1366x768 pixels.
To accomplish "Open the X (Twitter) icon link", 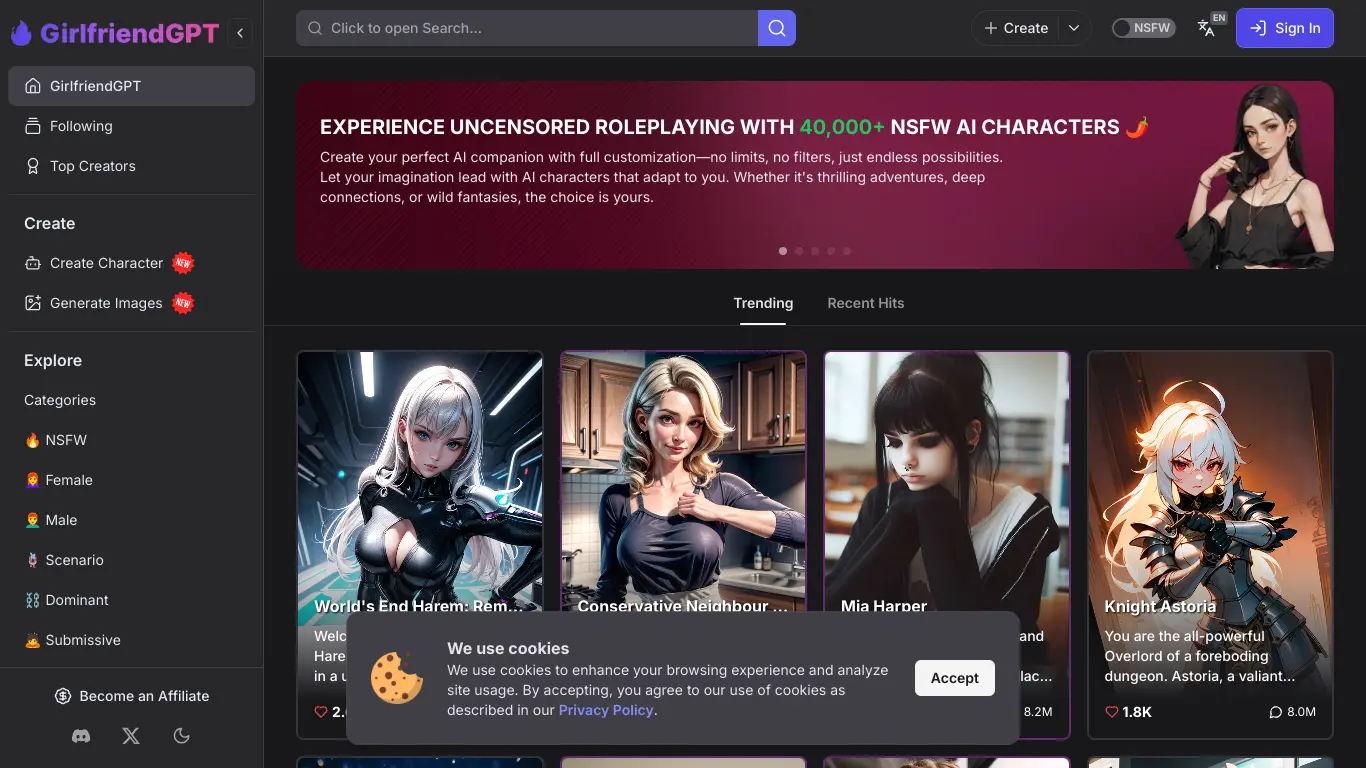I will [131, 736].
